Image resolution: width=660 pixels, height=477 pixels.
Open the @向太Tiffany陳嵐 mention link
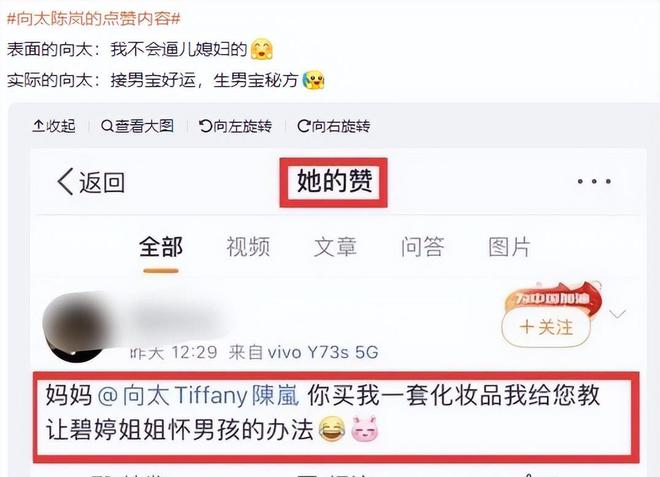(198, 396)
